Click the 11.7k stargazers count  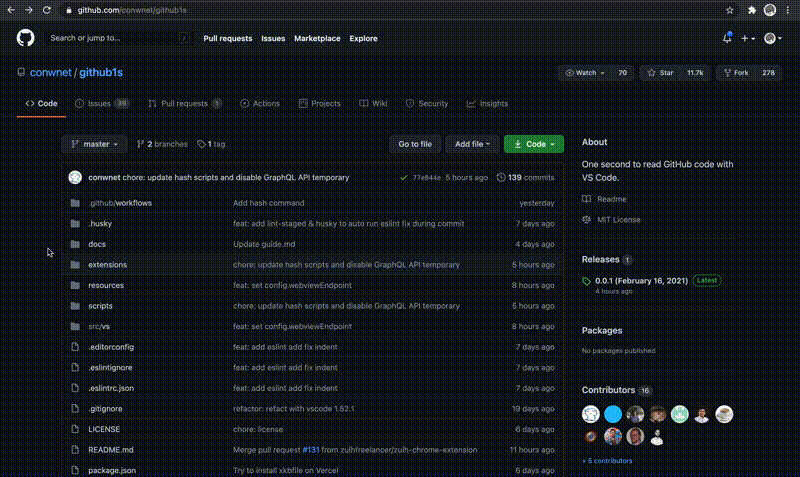695,73
